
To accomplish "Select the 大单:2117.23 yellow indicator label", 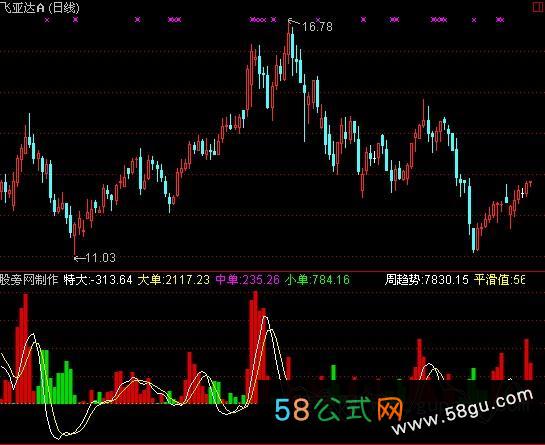I will click(x=173, y=280).
